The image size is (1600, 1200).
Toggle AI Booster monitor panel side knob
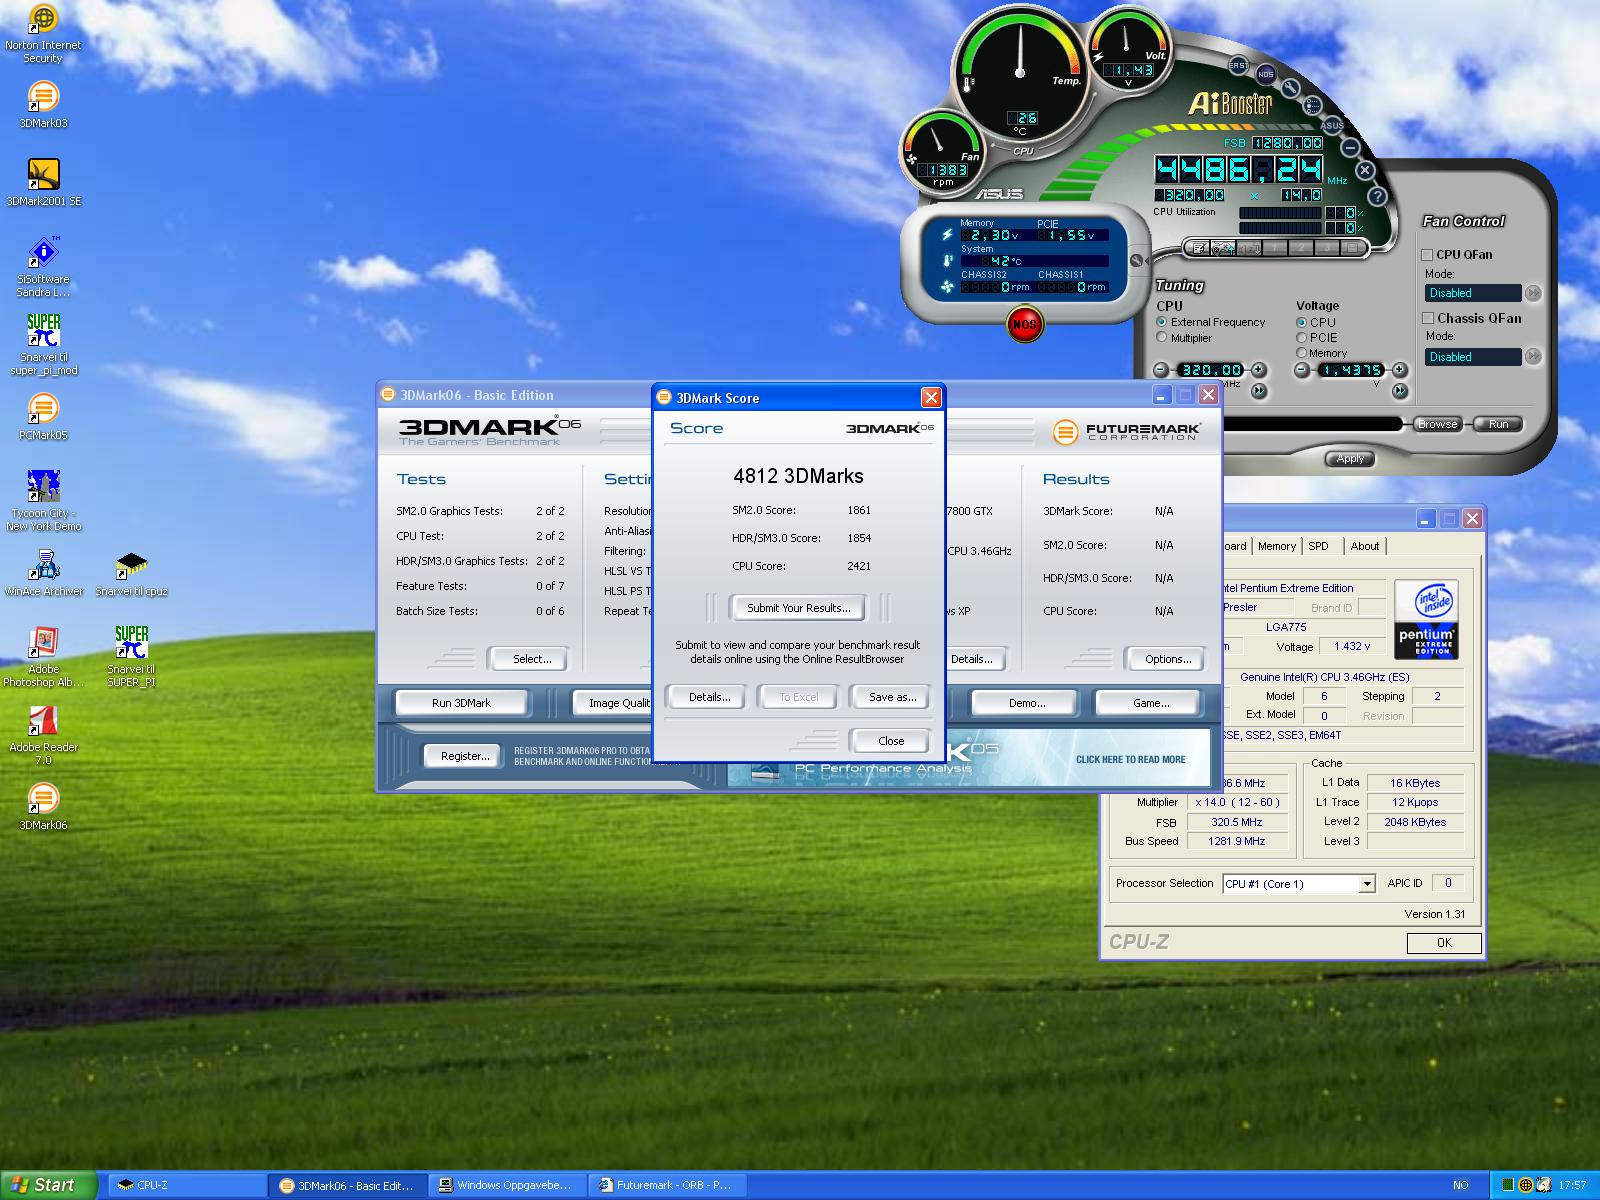click(1136, 261)
